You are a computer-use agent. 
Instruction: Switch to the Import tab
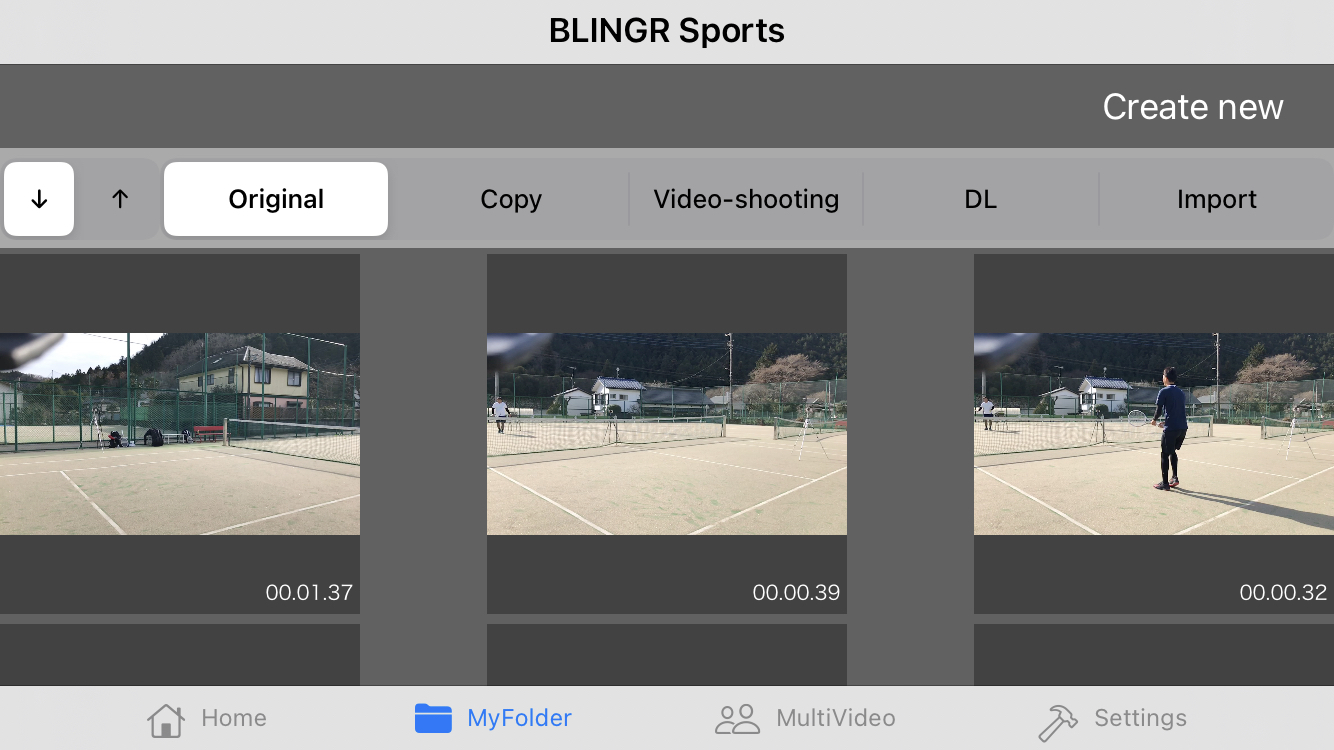[1216, 199]
